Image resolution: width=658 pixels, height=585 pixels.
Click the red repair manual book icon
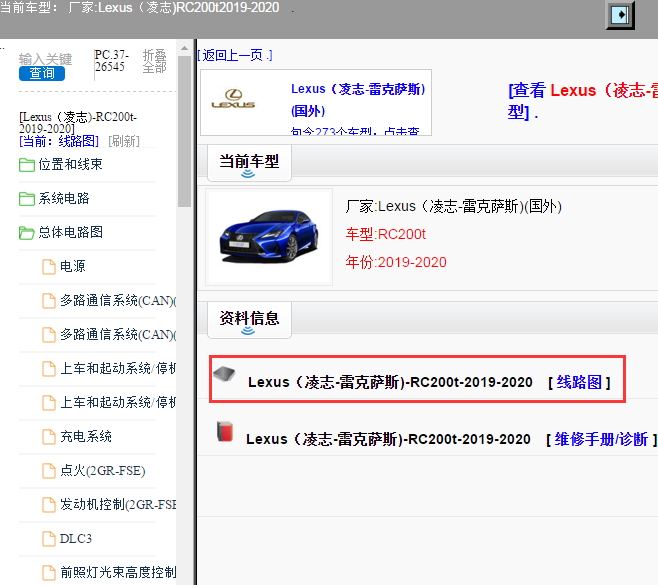pos(225,431)
